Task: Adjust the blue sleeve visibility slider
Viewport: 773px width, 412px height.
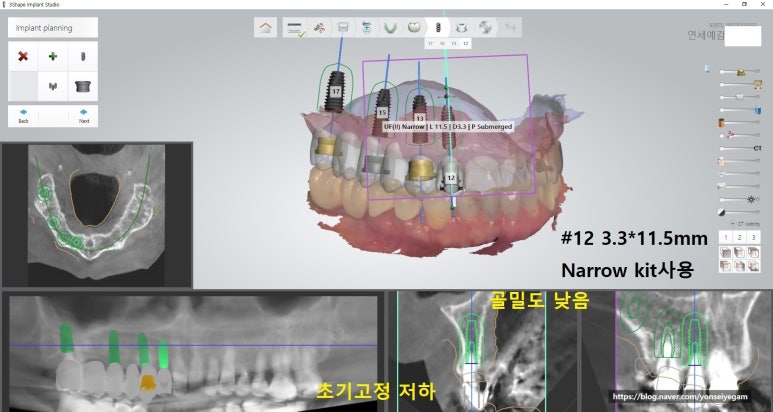Action: pyautogui.click(x=740, y=110)
